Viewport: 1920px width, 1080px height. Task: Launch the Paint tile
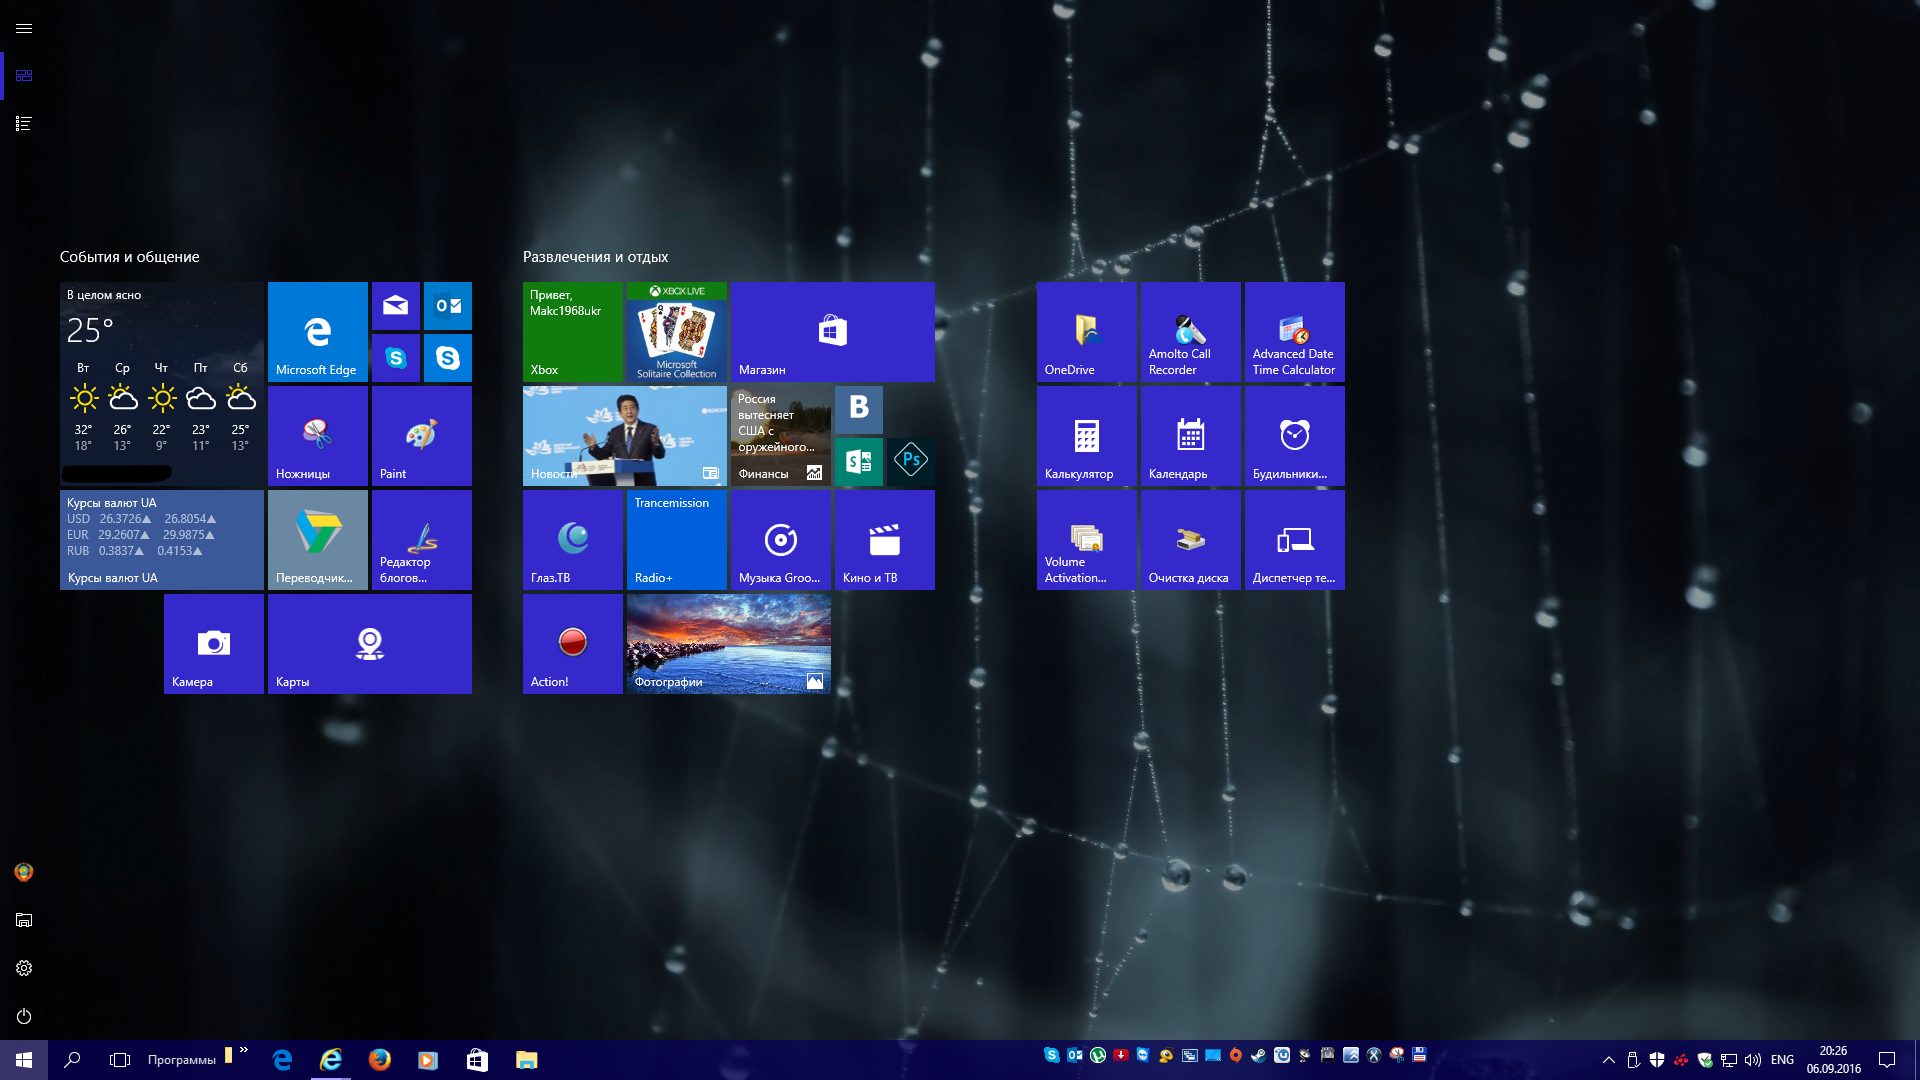coord(421,436)
